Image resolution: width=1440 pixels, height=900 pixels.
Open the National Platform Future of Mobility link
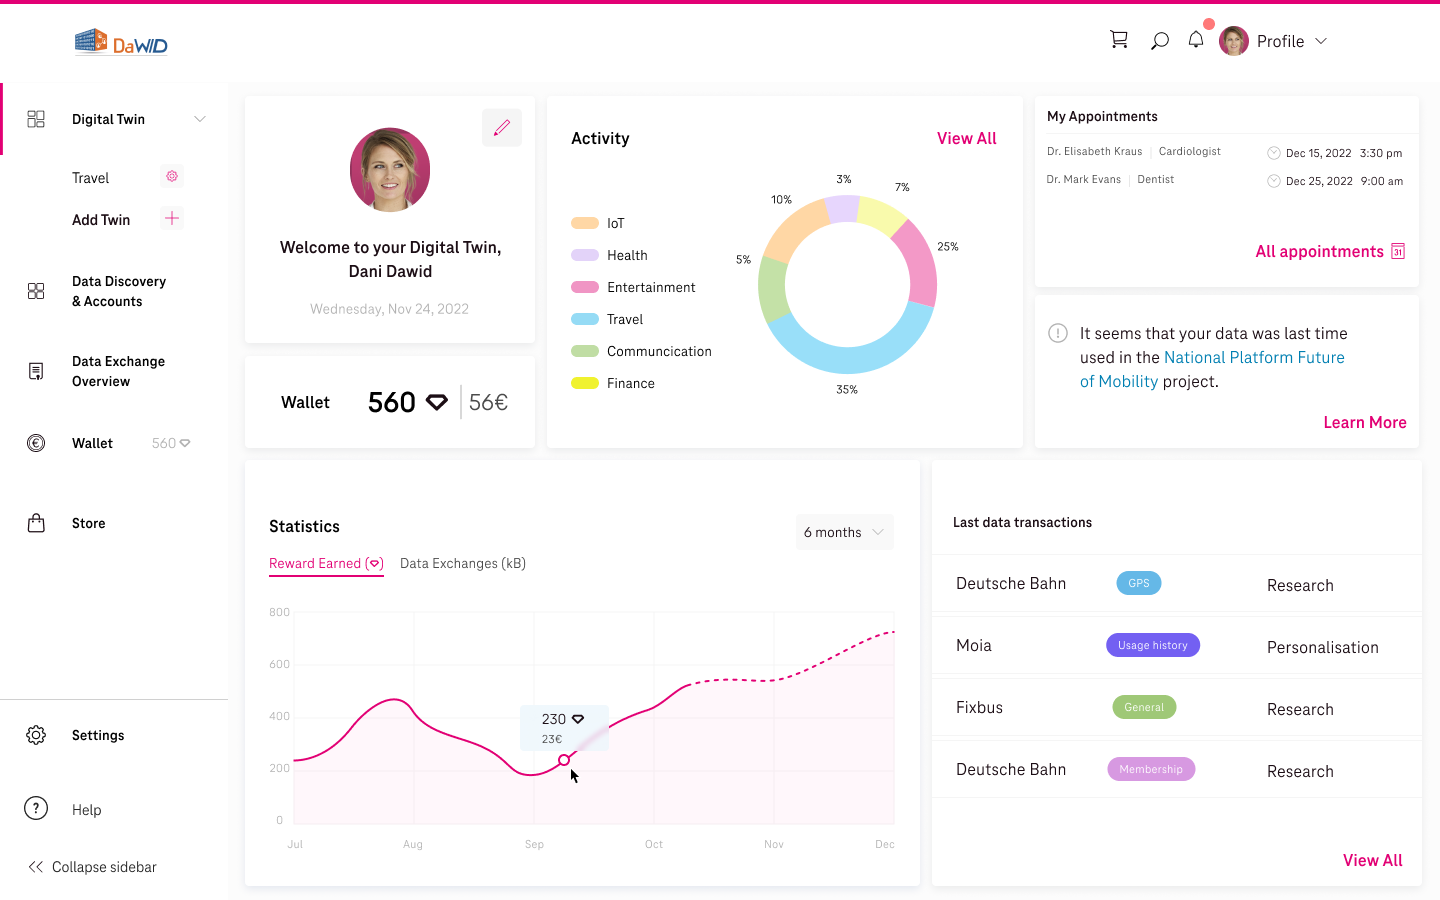click(1253, 357)
